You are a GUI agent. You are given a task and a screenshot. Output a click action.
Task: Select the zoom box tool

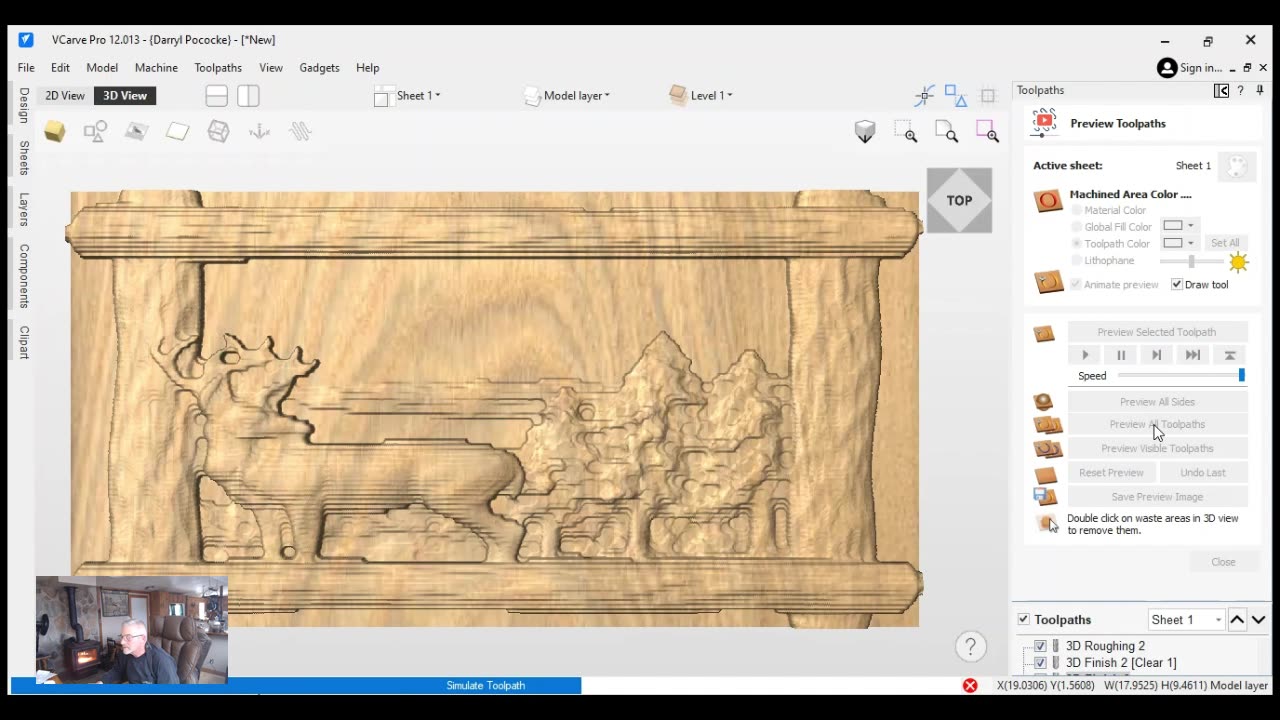[x=906, y=131]
